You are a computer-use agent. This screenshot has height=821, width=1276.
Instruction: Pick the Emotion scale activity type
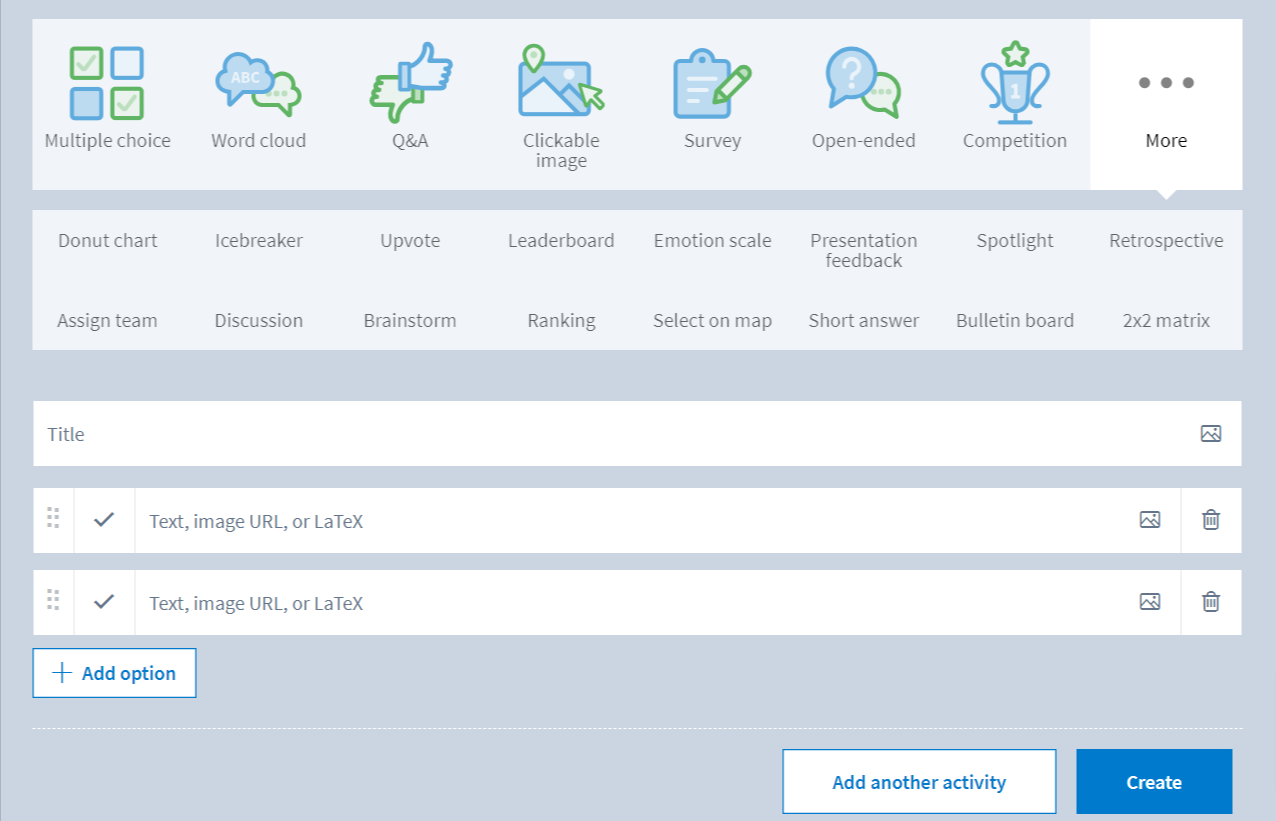point(712,241)
